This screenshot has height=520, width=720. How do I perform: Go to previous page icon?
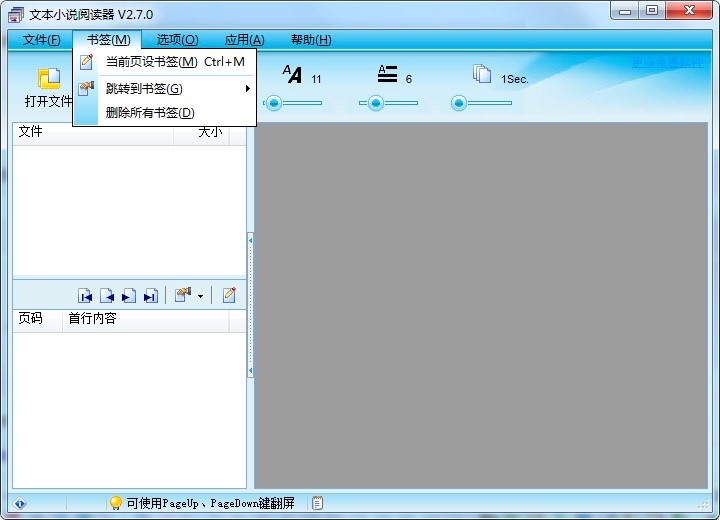click(x=107, y=295)
